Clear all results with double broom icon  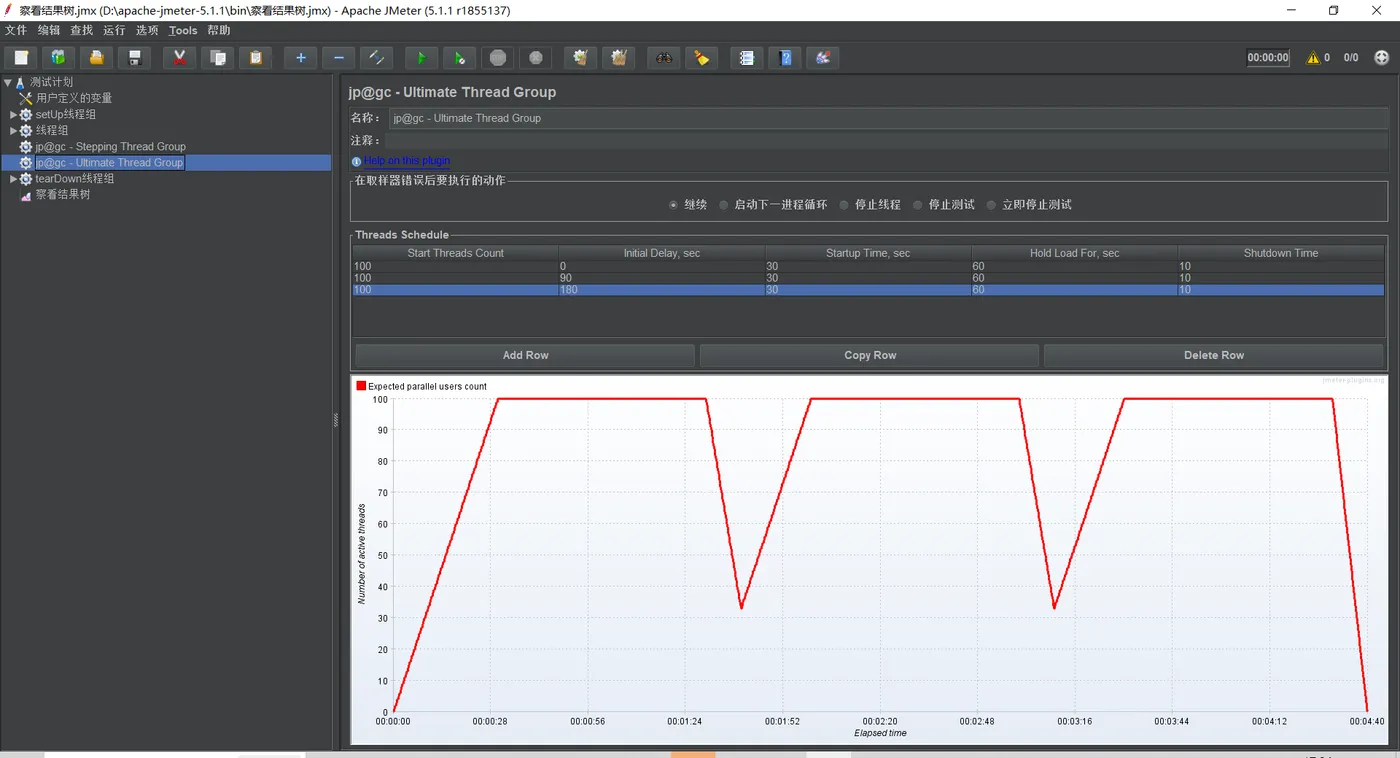618,58
